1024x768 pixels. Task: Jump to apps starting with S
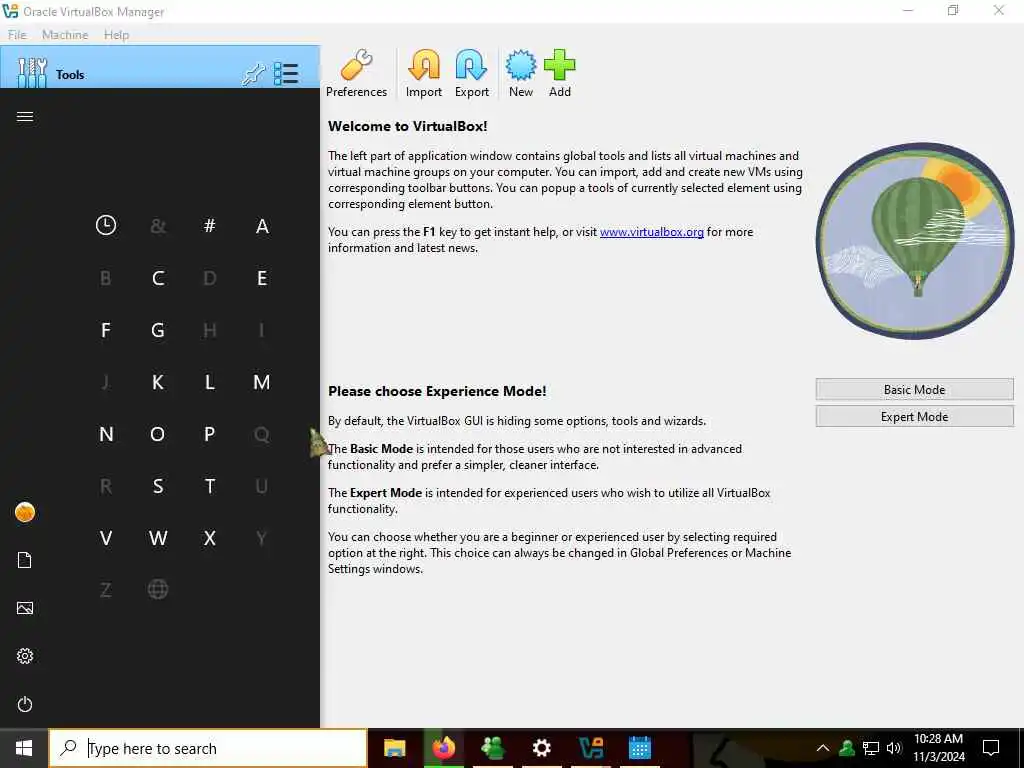(158, 486)
